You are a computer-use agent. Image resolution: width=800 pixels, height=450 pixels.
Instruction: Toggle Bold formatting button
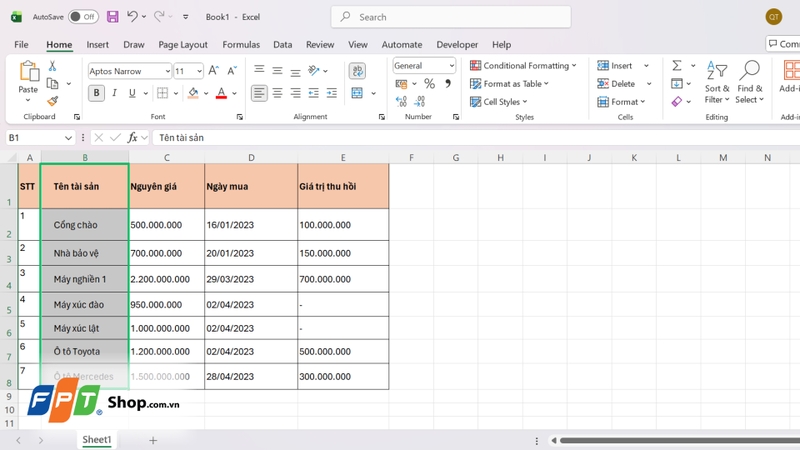(x=96, y=93)
